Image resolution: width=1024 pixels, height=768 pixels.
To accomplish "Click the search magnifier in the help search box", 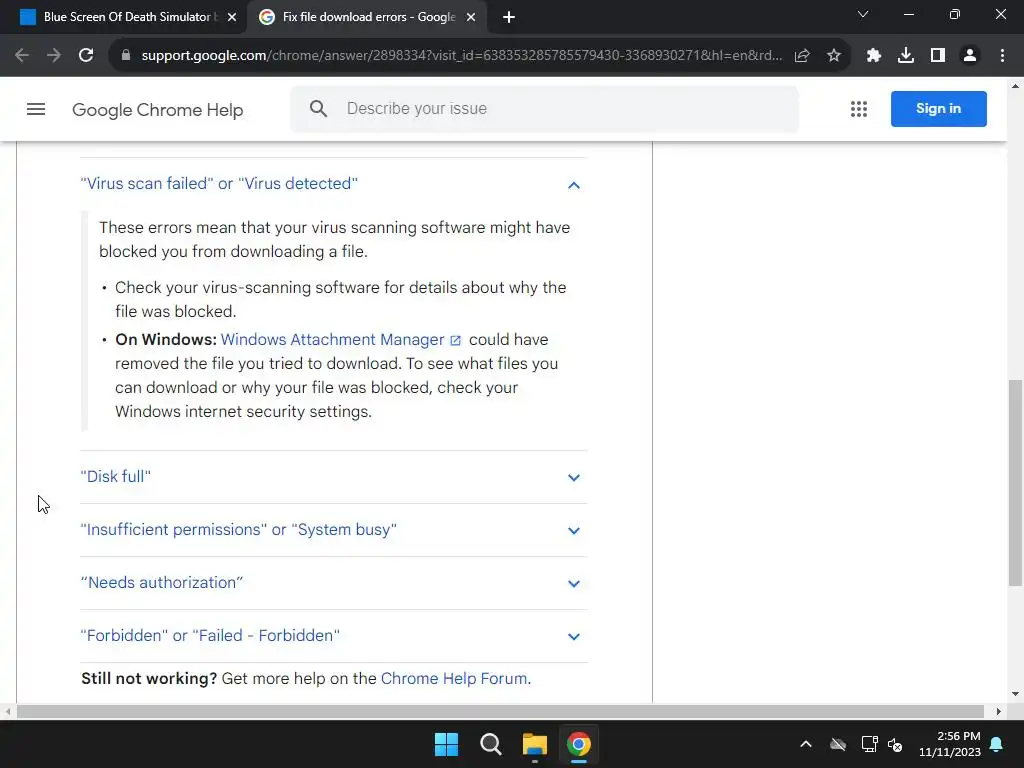I will 319,108.
